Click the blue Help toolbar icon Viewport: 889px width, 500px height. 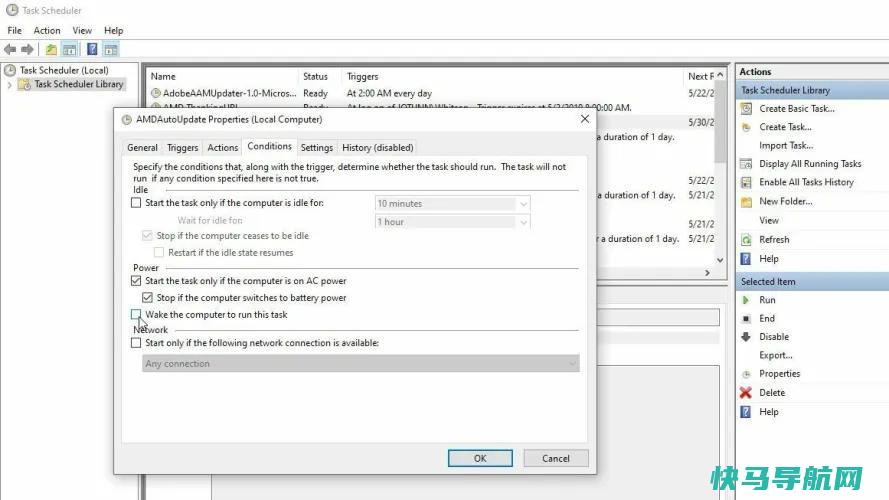point(92,49)
